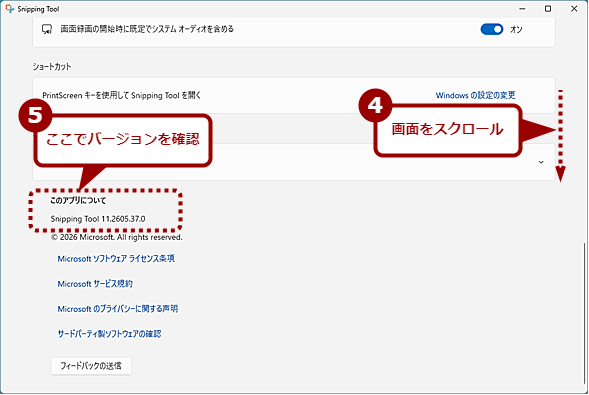The width and height of the screenshot is (589, 395).
Task: Click the 'フィードバックの送信' button
Action: [91, 366]
